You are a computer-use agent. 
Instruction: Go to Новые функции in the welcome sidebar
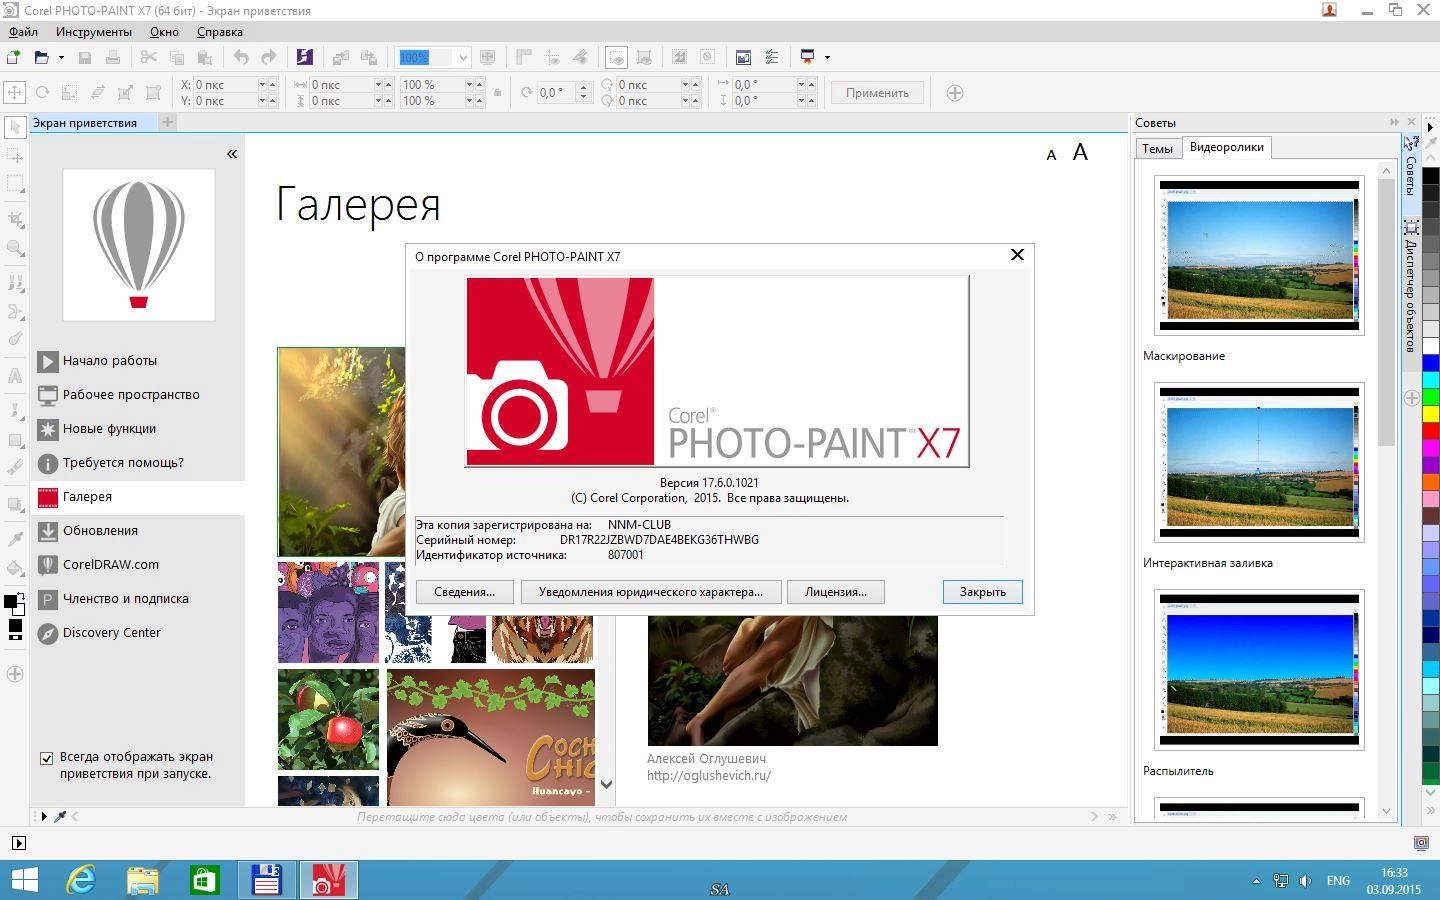click(109, 428)
